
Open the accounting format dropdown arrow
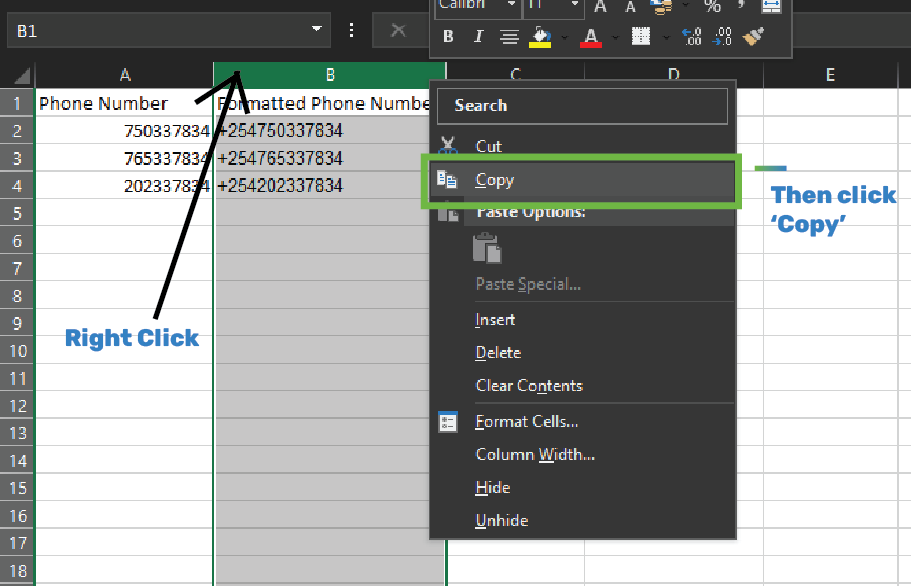tap(686, 5)
